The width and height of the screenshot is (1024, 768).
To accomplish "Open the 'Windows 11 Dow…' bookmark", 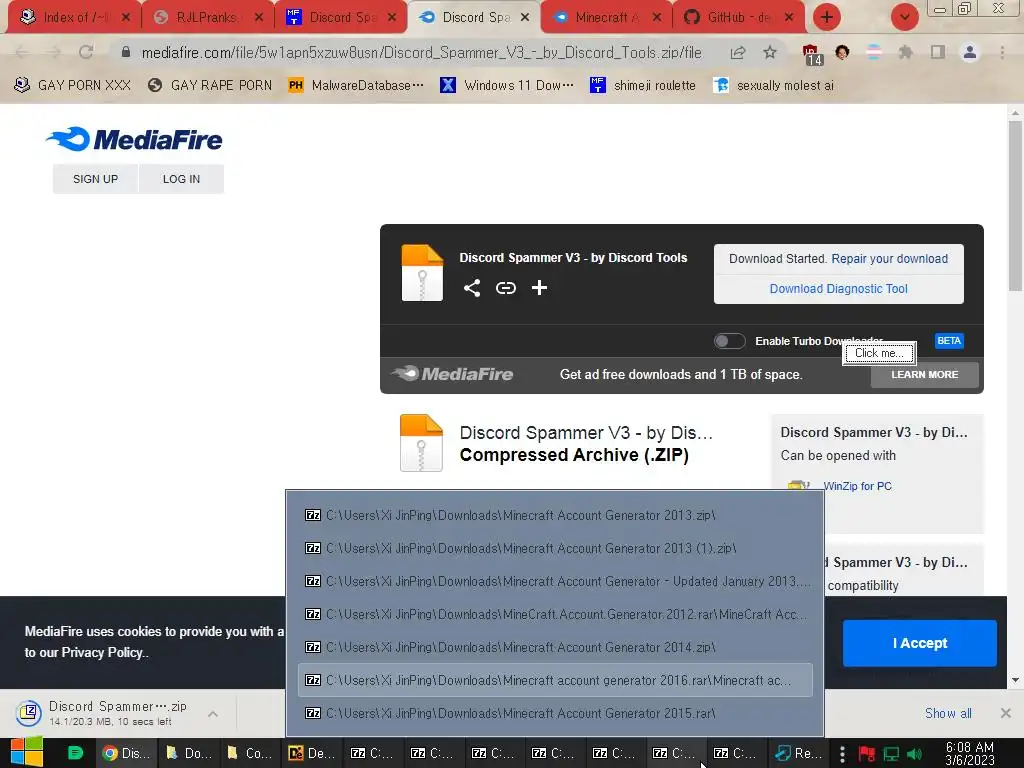I will click(507, 85).
